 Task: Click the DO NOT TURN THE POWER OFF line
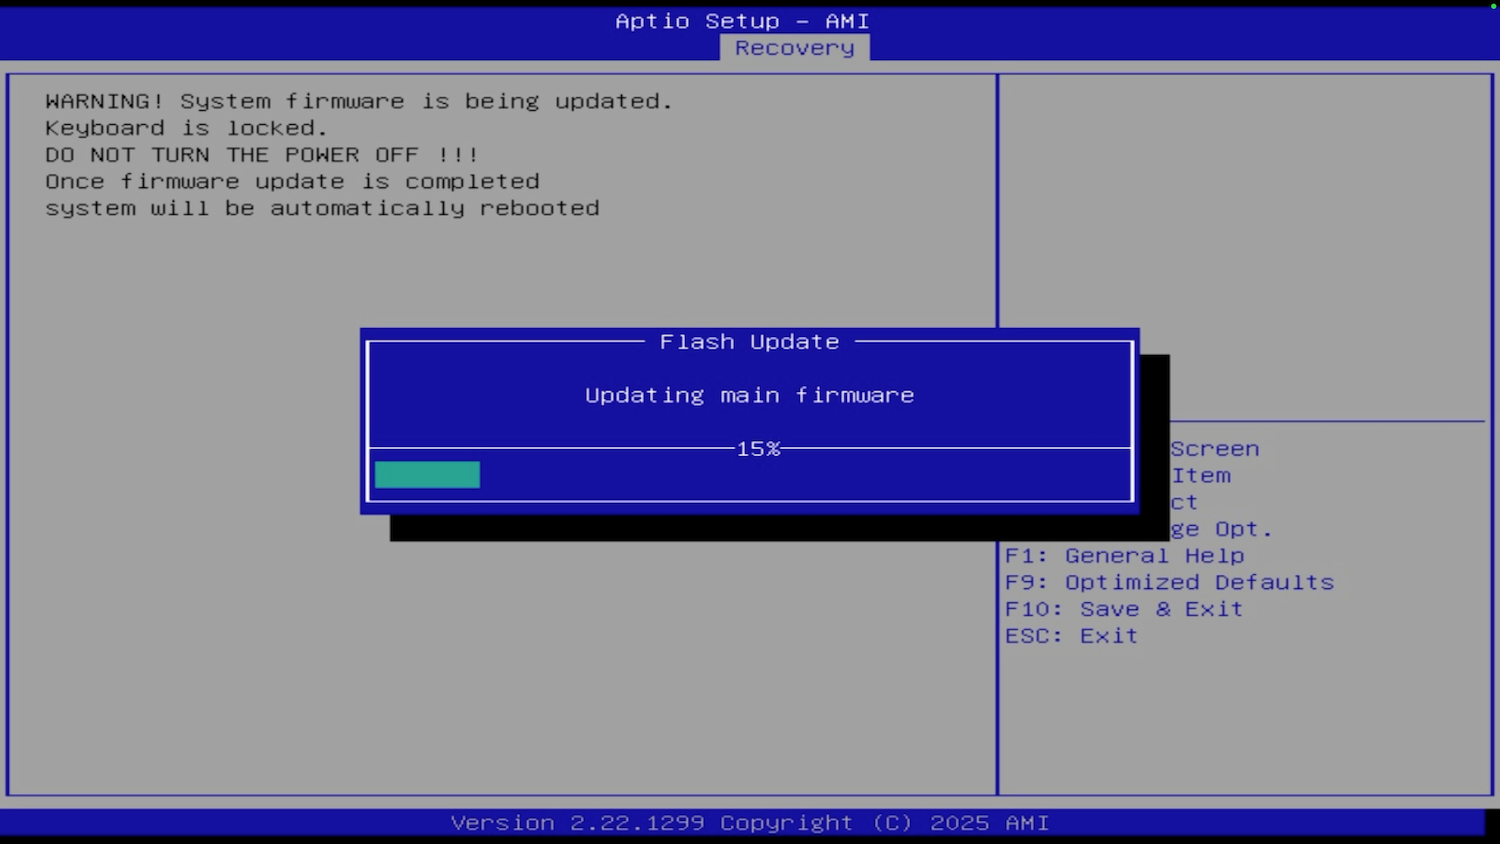[x=261, y=154]
